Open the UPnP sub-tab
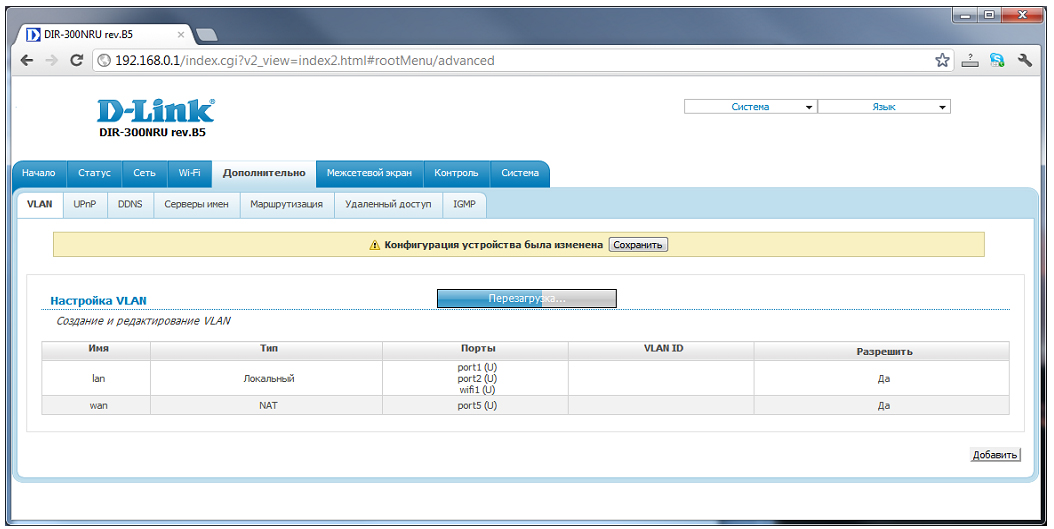This screenshot has height=529, width=1054. (84, 204)
